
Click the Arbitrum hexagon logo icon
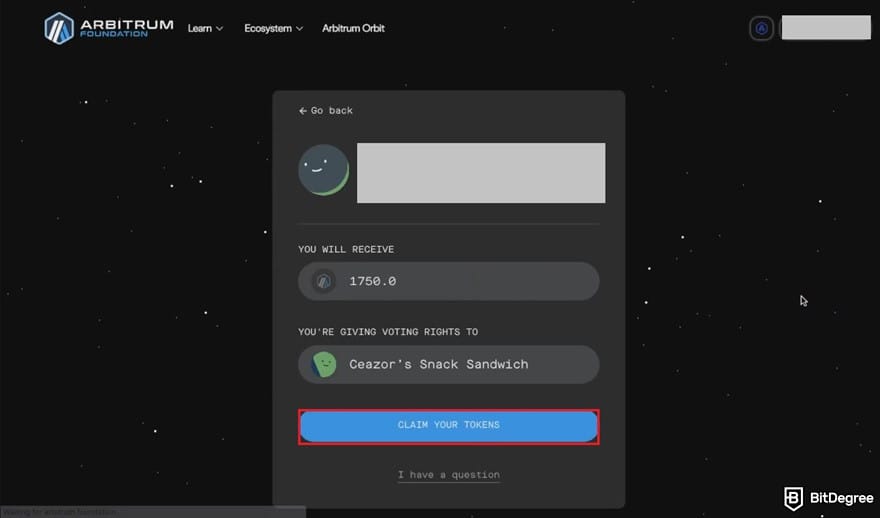(59, 28)
